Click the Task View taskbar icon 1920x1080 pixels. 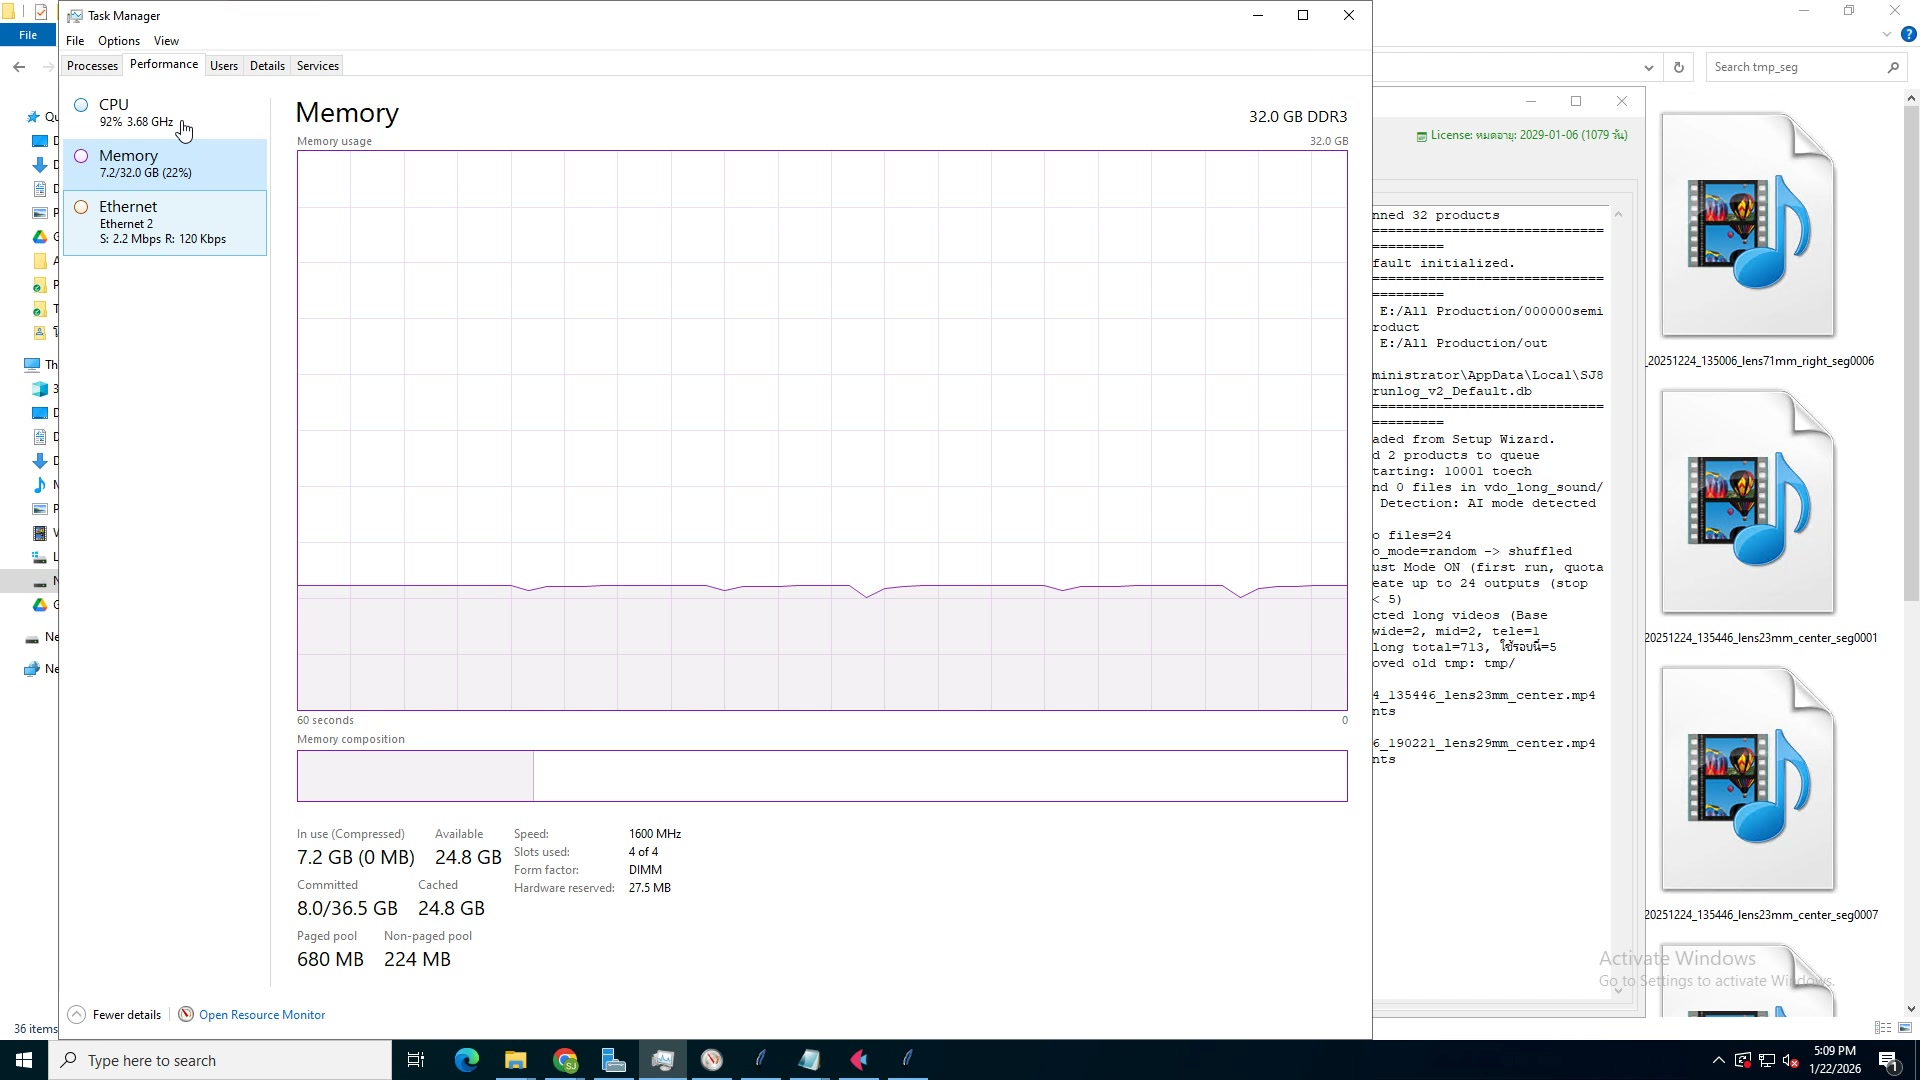(416, 1060)
